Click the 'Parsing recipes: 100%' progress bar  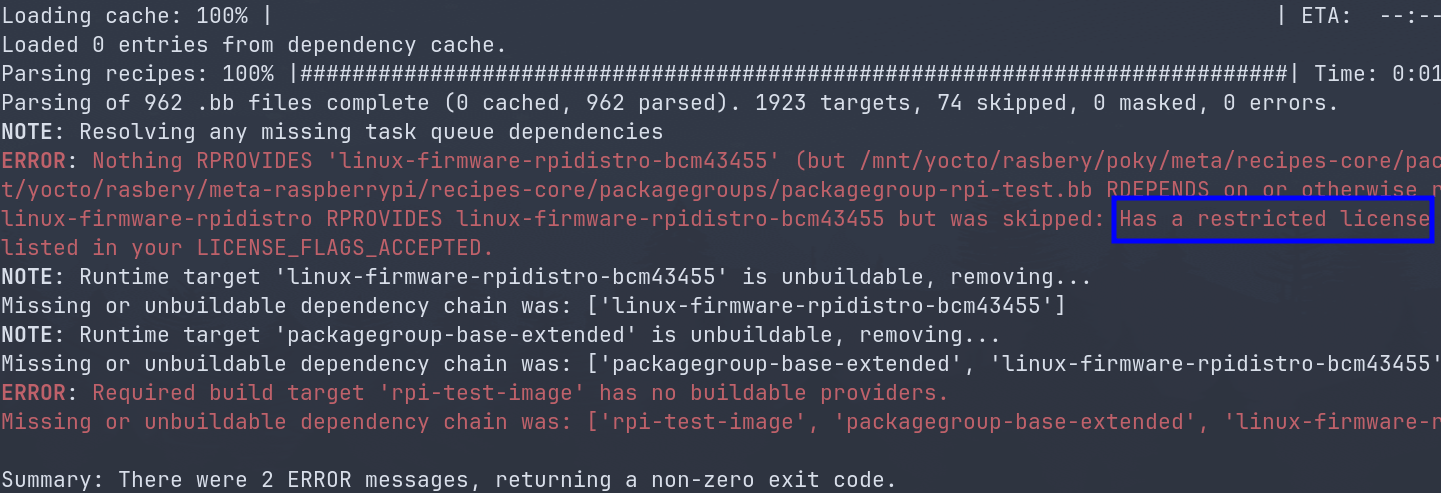[790, 74]
